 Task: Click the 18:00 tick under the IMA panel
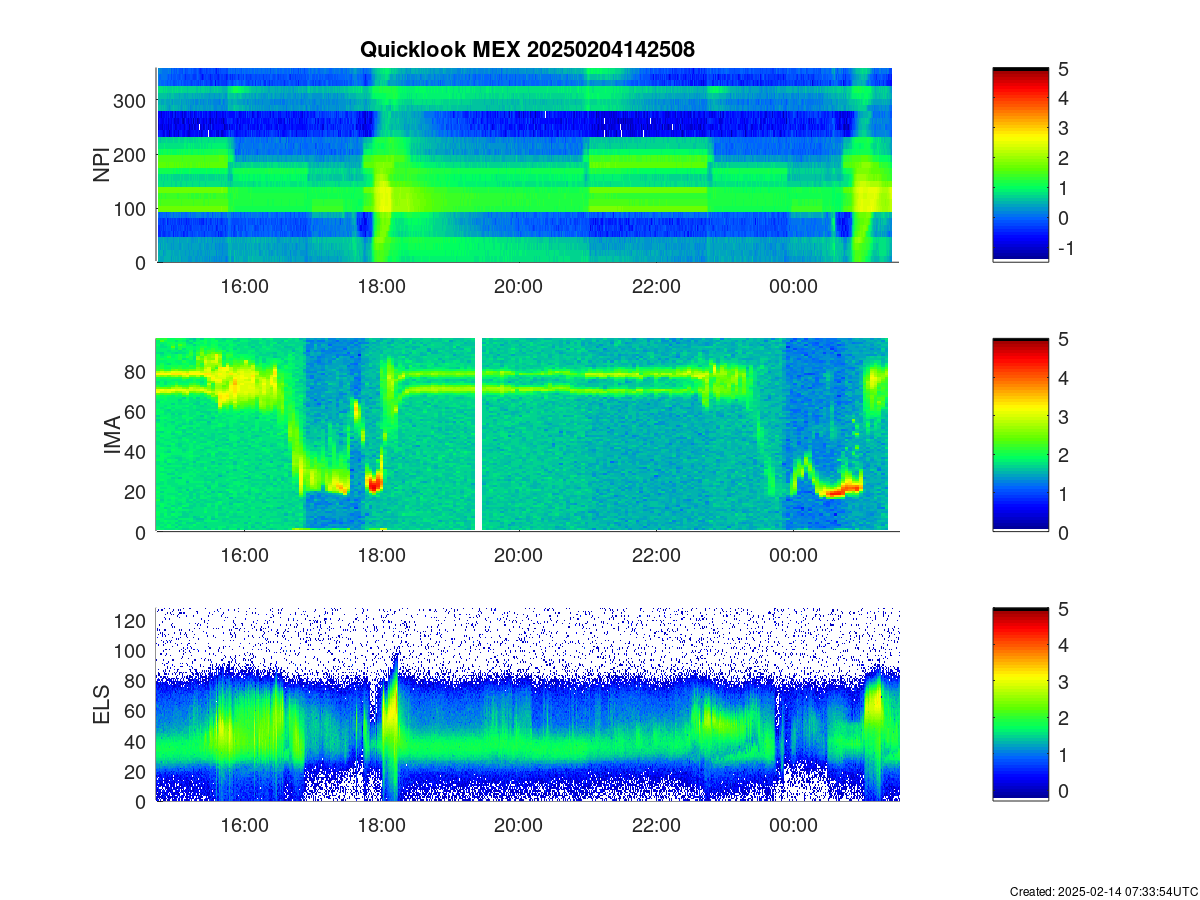381,555
